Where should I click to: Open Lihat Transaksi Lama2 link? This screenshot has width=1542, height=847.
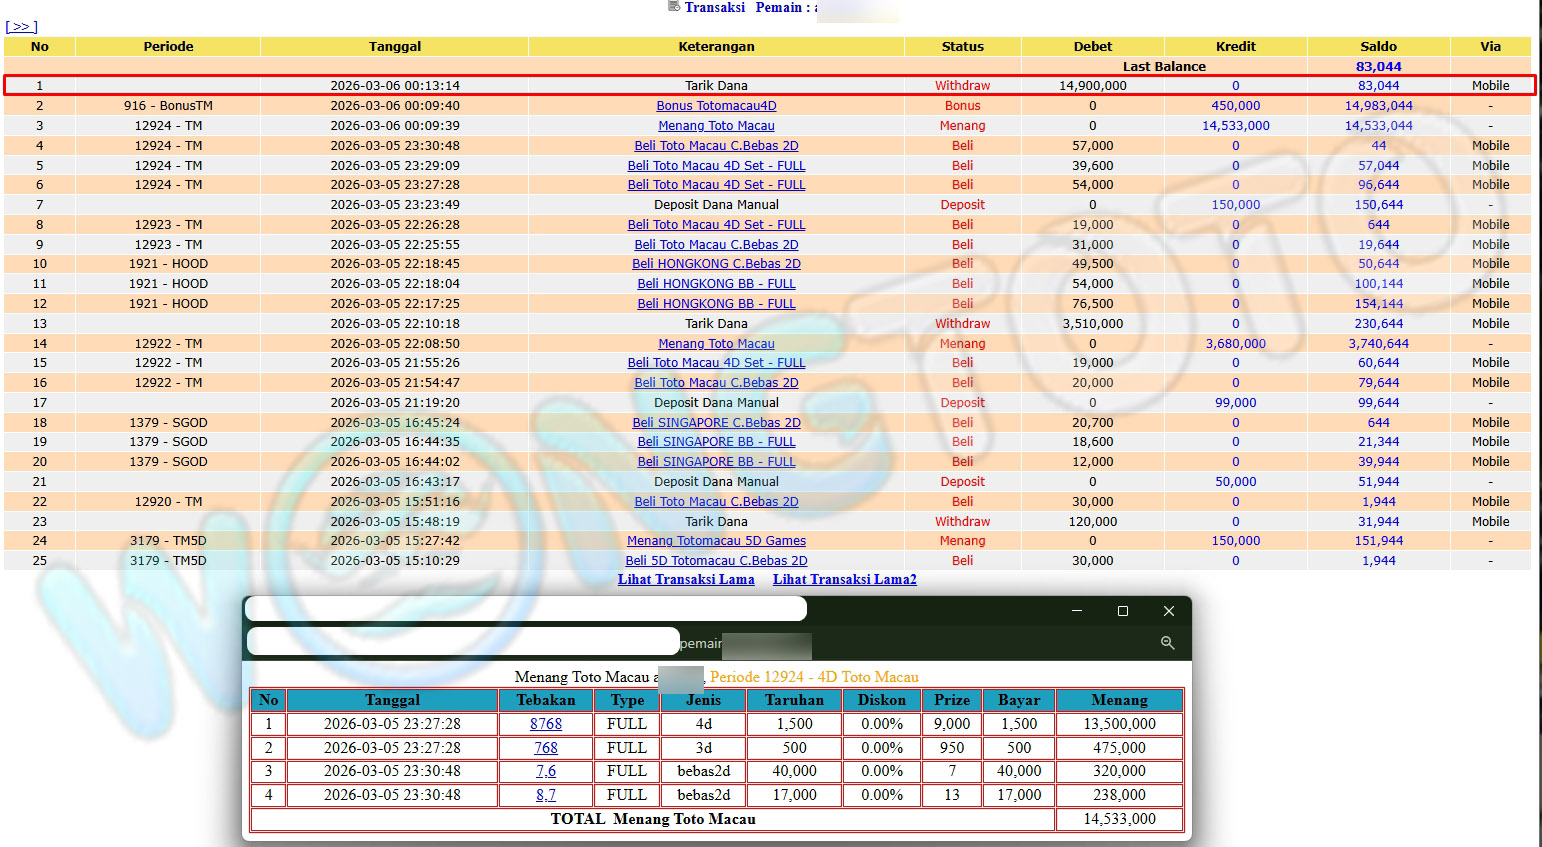coord(844,579)
